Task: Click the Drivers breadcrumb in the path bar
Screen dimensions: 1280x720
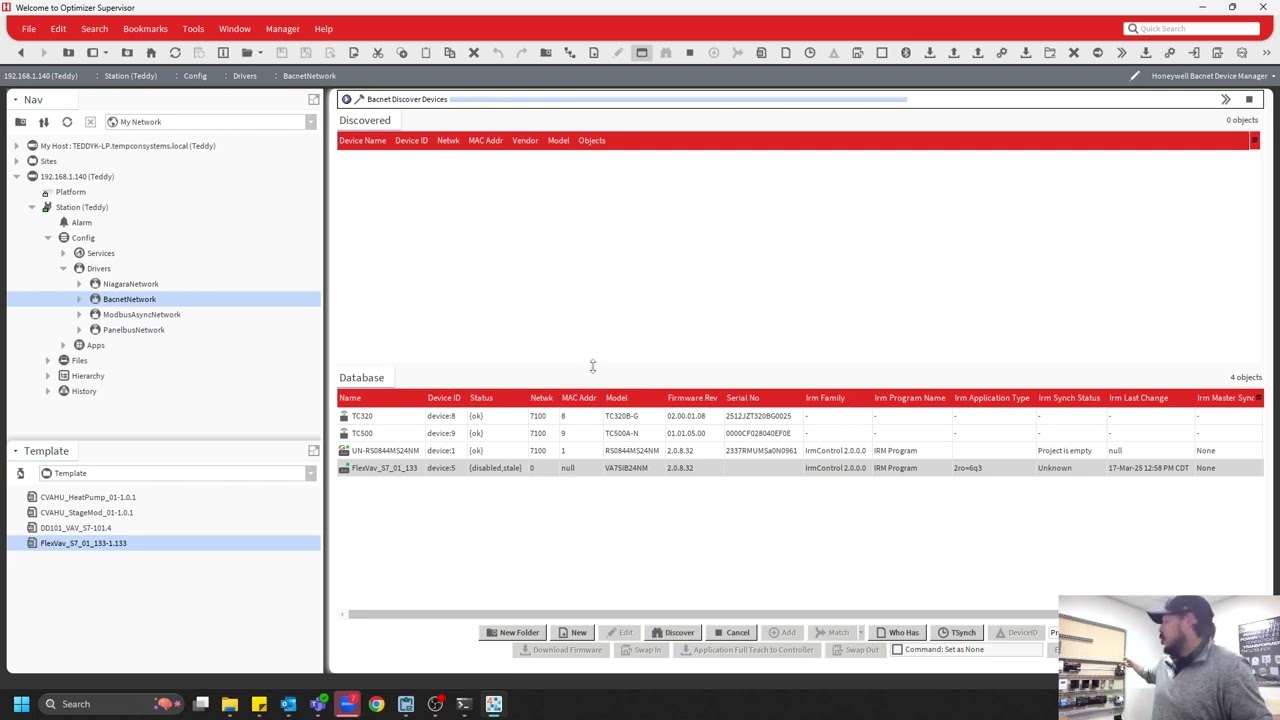Action: [245, 76]
